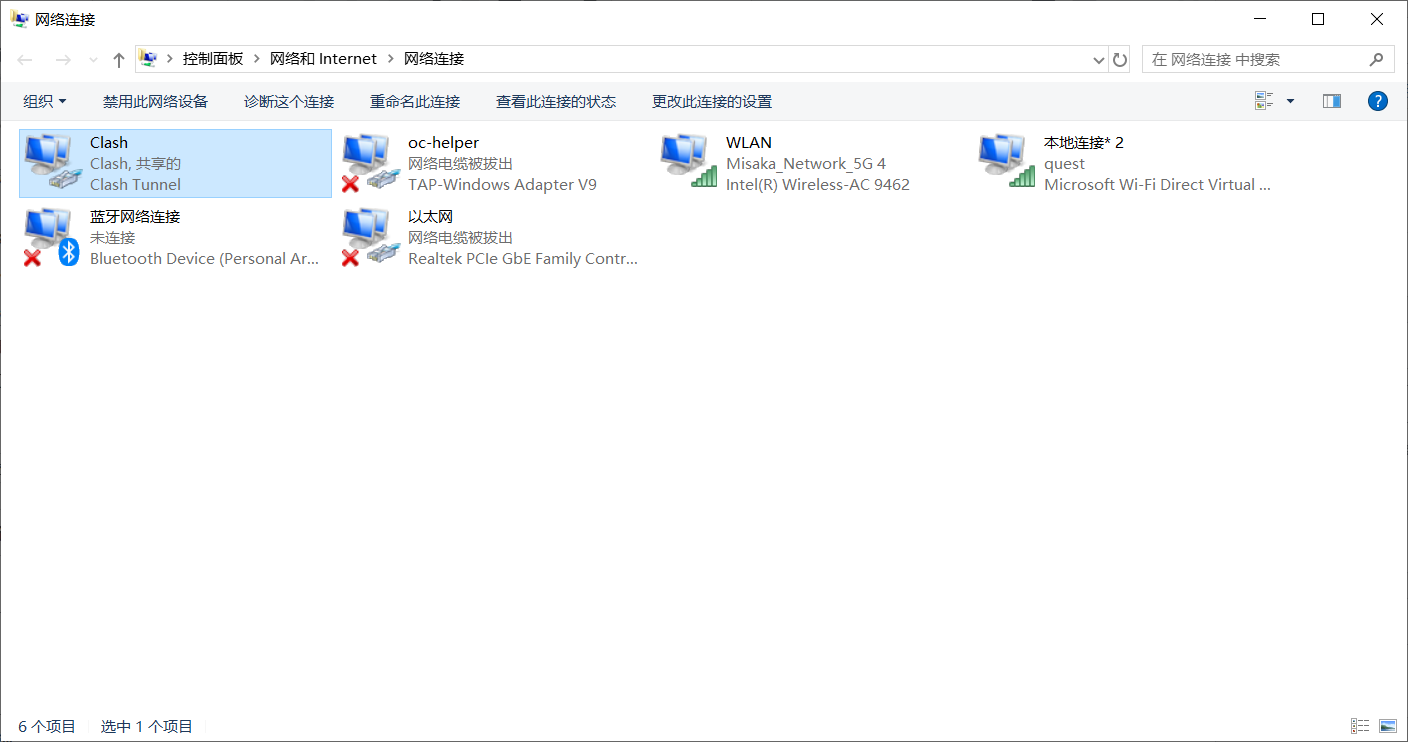
Task: Click the "TAP-Windows Adapter V9" text
Action: (x=502, y=184)
